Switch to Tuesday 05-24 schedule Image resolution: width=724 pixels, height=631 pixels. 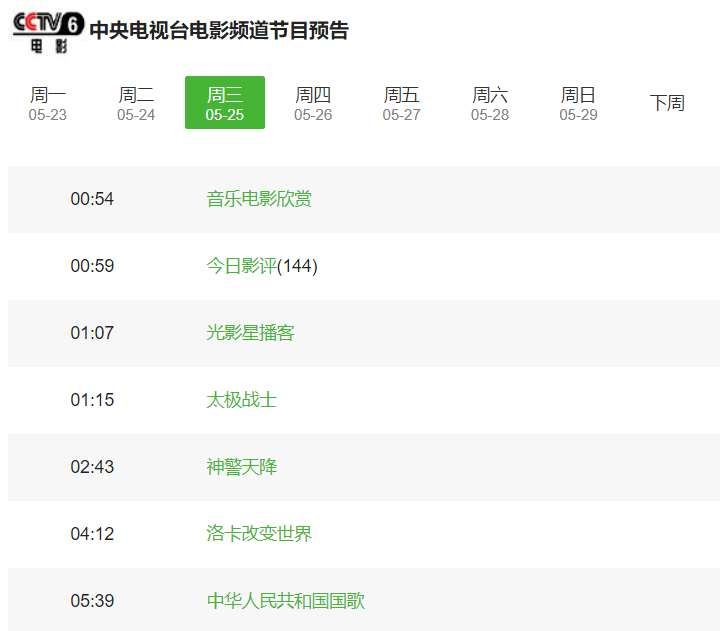click(x=136, y=103)
